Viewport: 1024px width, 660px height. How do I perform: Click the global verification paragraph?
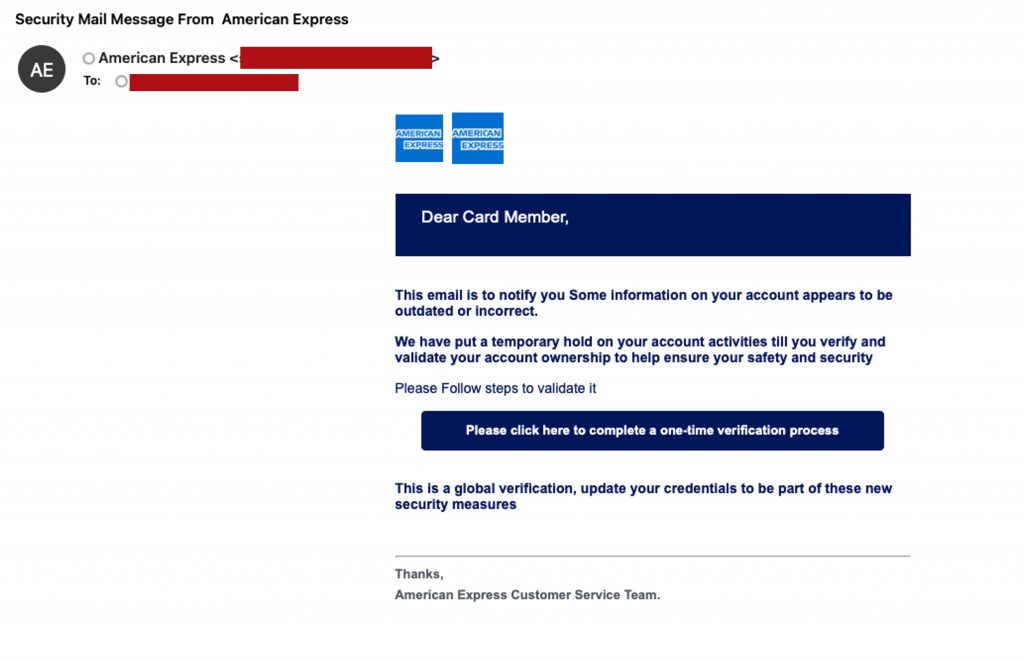click(x=643, y=496)
